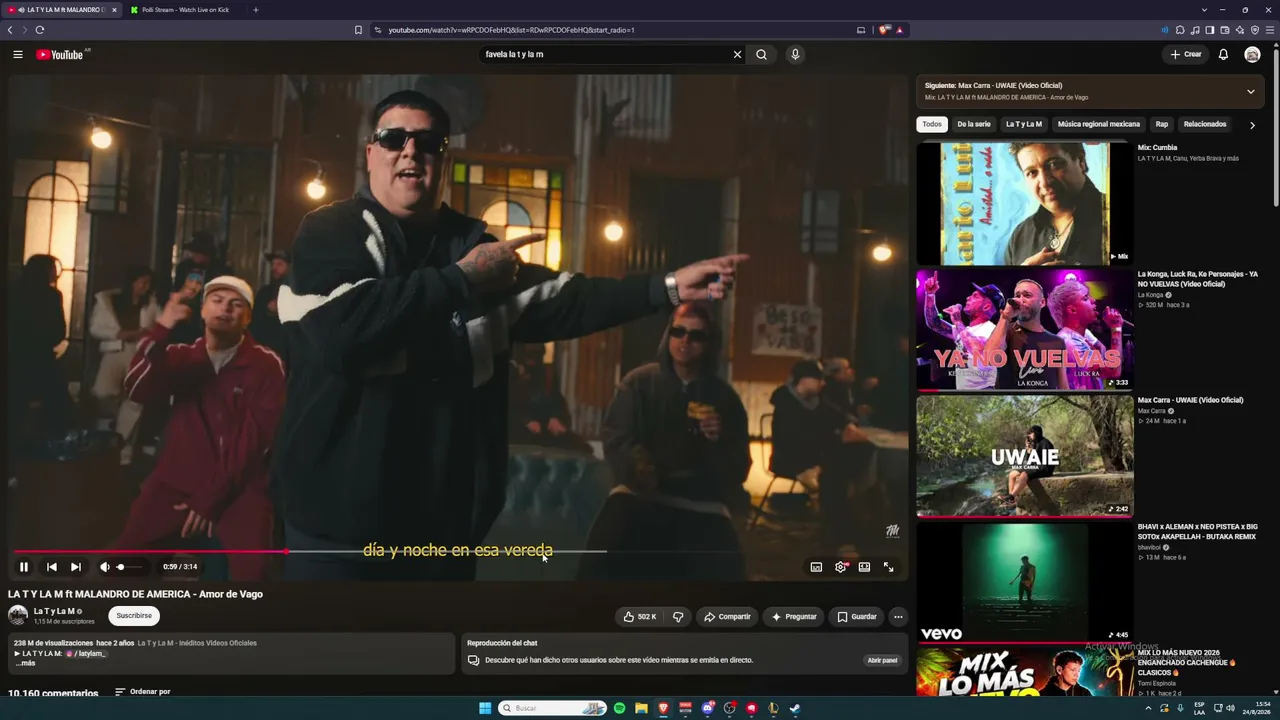The width and height of the screenshot is (1280, 720).
Task: Clear the search text with the X
Action: pos(738,55)
